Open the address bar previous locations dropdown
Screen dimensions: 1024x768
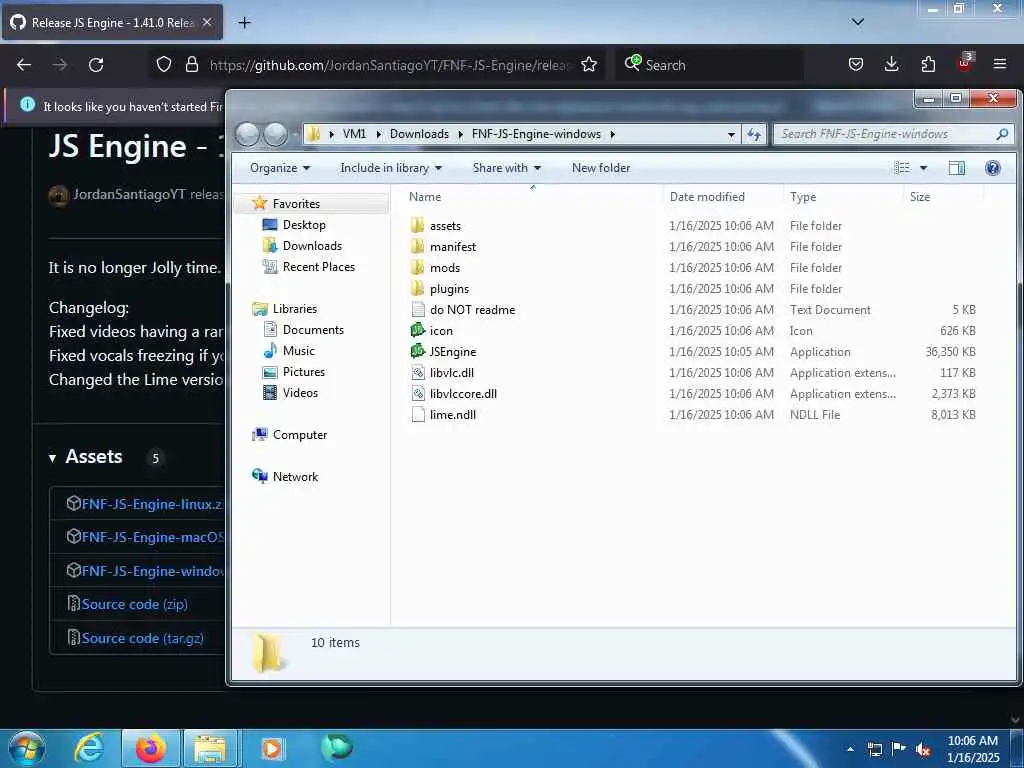coord(731,135)
